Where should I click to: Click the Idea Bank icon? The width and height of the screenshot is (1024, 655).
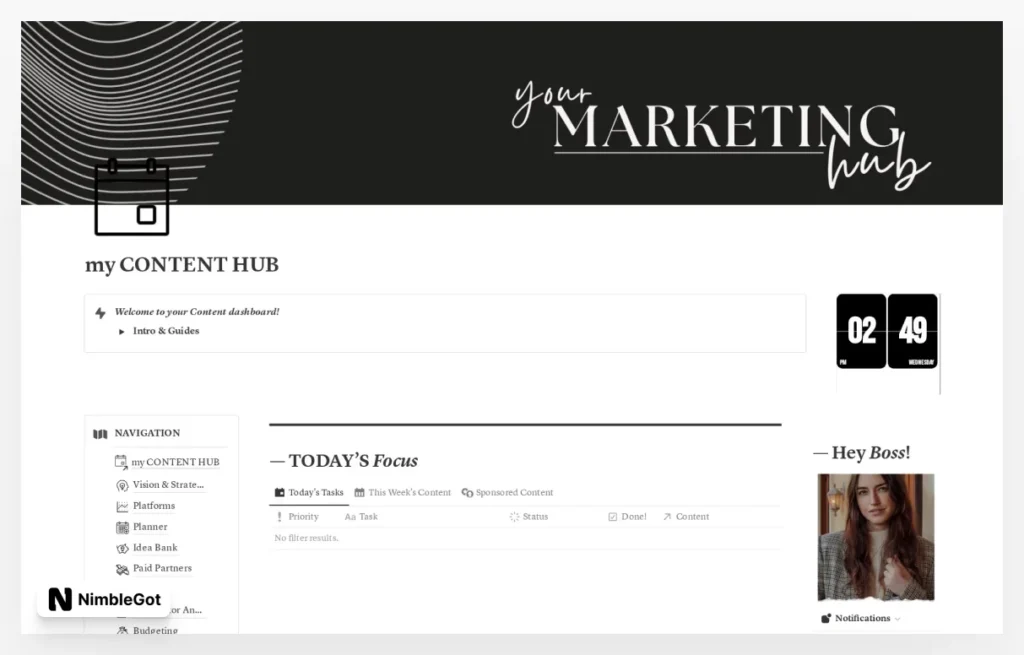pyautogui.click(x=121, y=548)
